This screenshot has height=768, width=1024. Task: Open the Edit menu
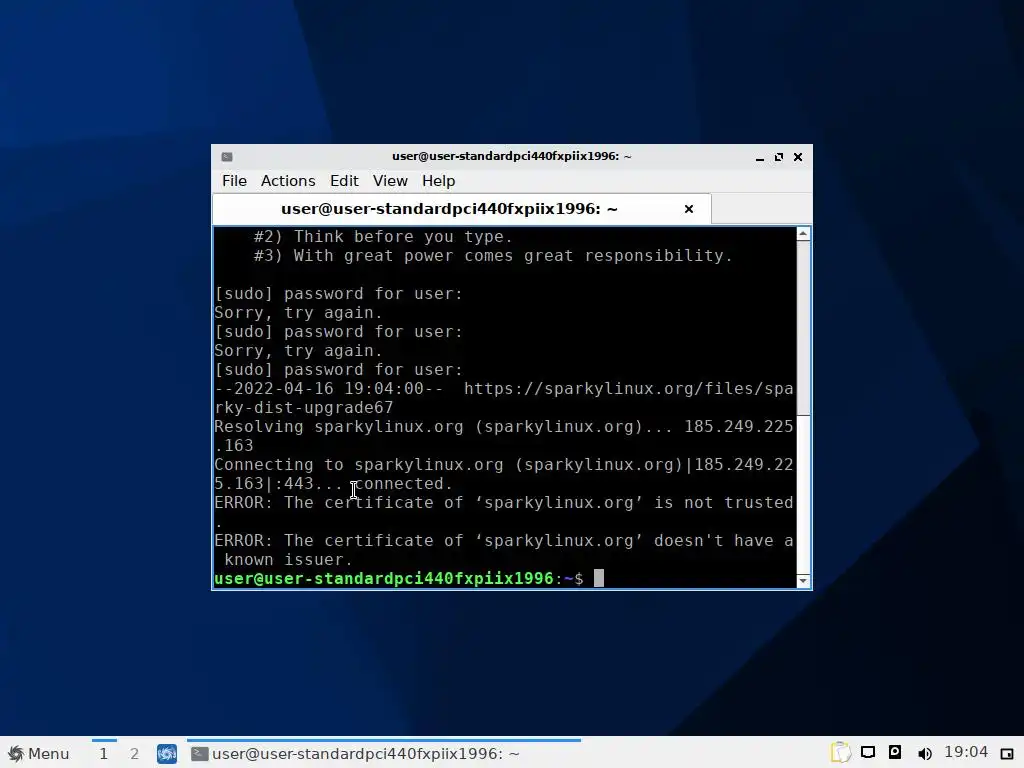[x=344, y=181]
